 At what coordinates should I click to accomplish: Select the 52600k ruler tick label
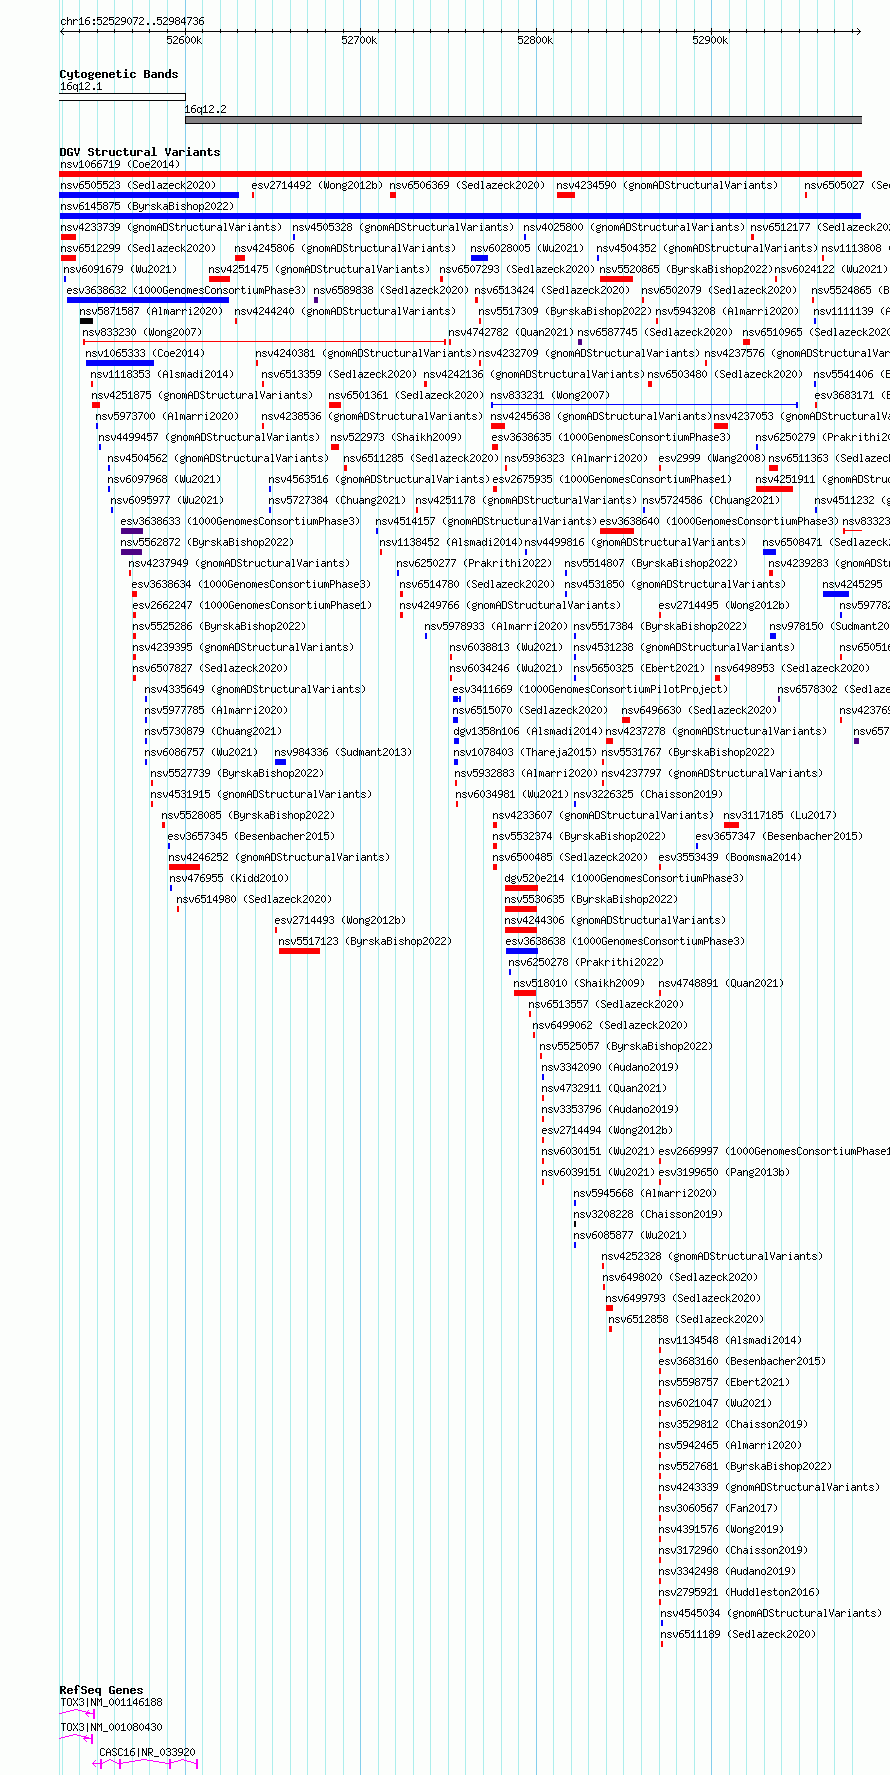click(184, 40)
